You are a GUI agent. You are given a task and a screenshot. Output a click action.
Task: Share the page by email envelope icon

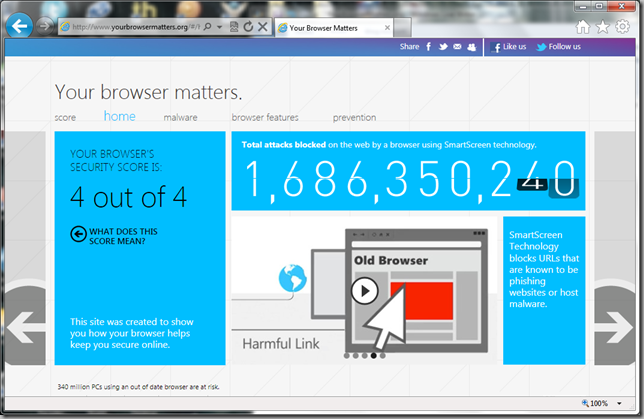pyautogui.click(x=457, y=46)
